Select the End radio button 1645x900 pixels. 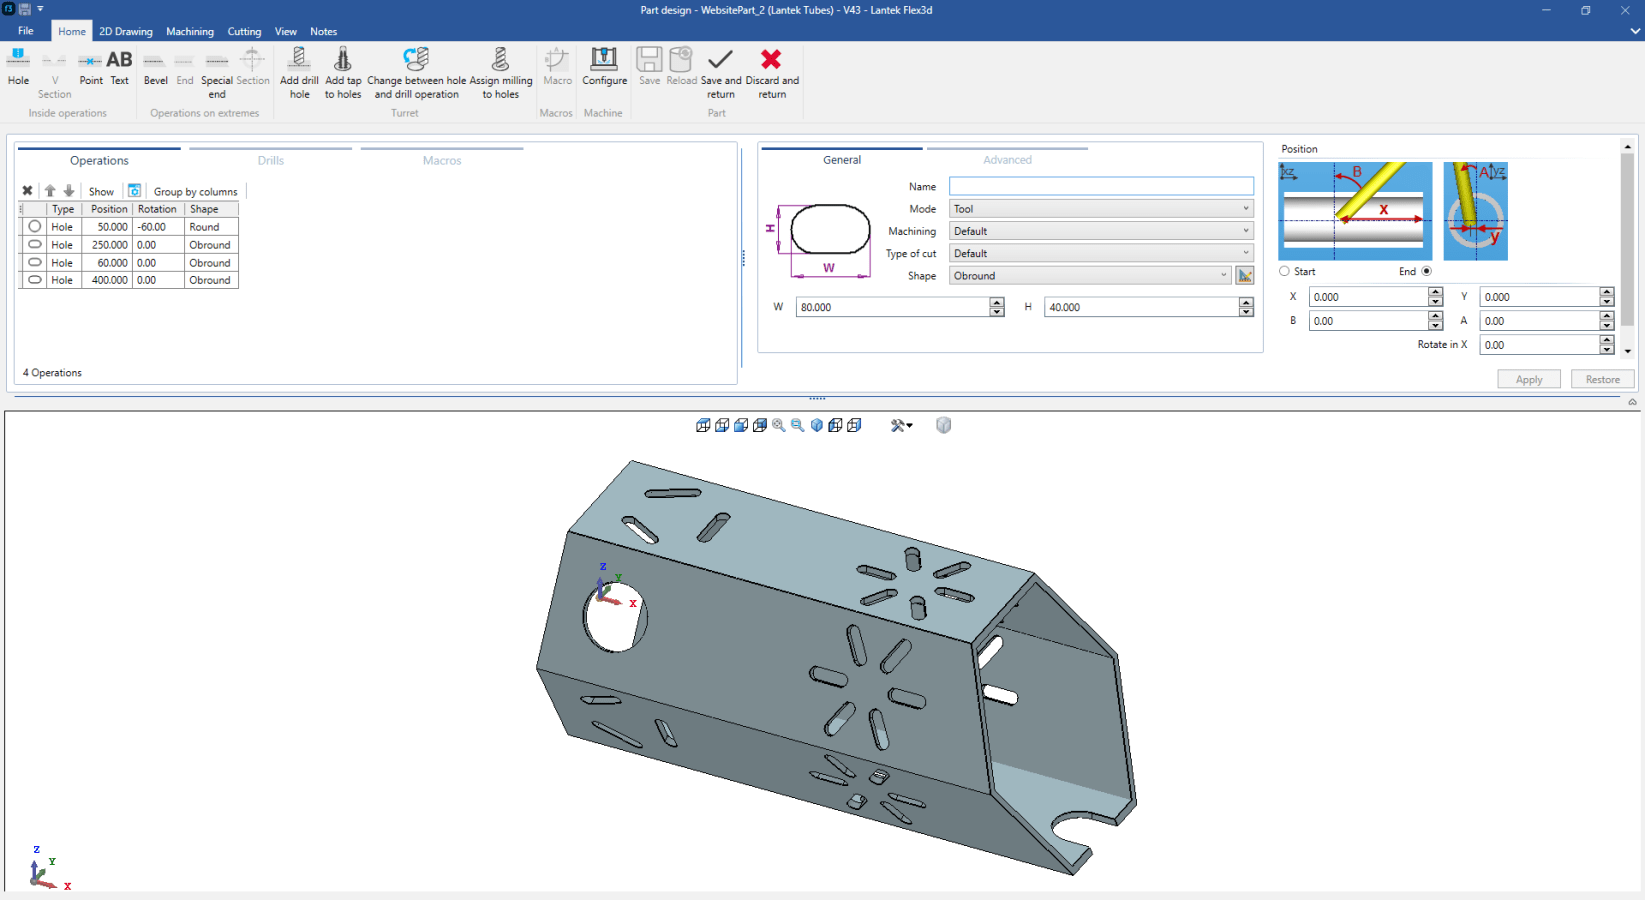[x=1426, y=272]
